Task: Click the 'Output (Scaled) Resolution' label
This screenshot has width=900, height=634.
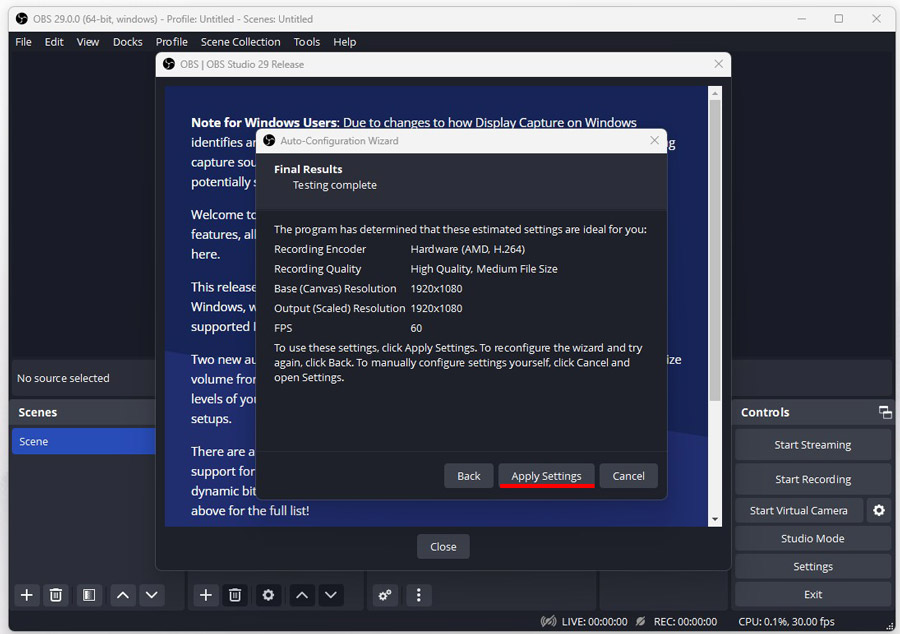Action: click(x=339, y=308)
